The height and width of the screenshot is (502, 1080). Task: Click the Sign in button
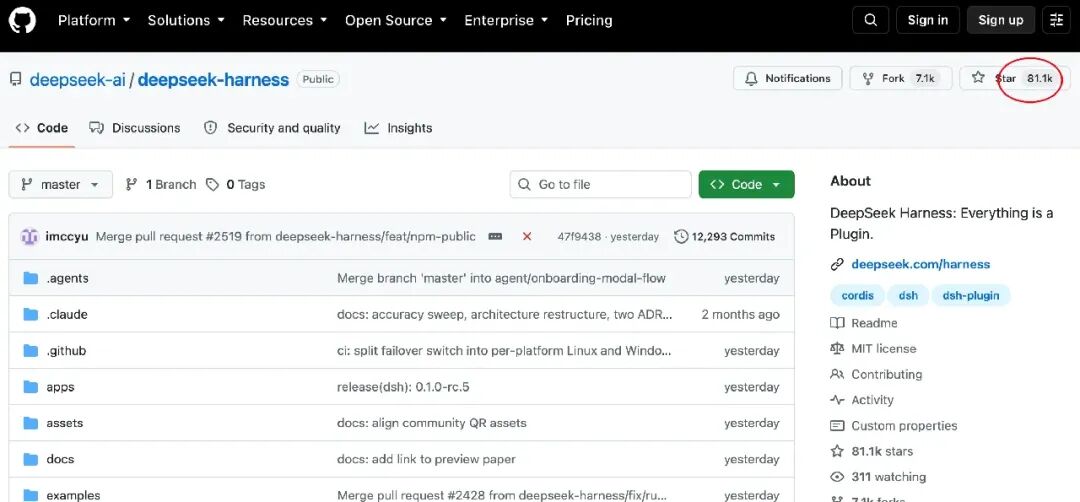[x=928, y=20]
